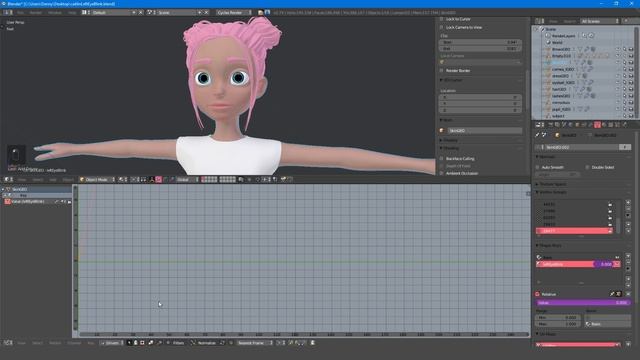The width and height of the screenshot is (640, 360).
Task: Open the Object properties tab icon
Action: click(577, 124)
